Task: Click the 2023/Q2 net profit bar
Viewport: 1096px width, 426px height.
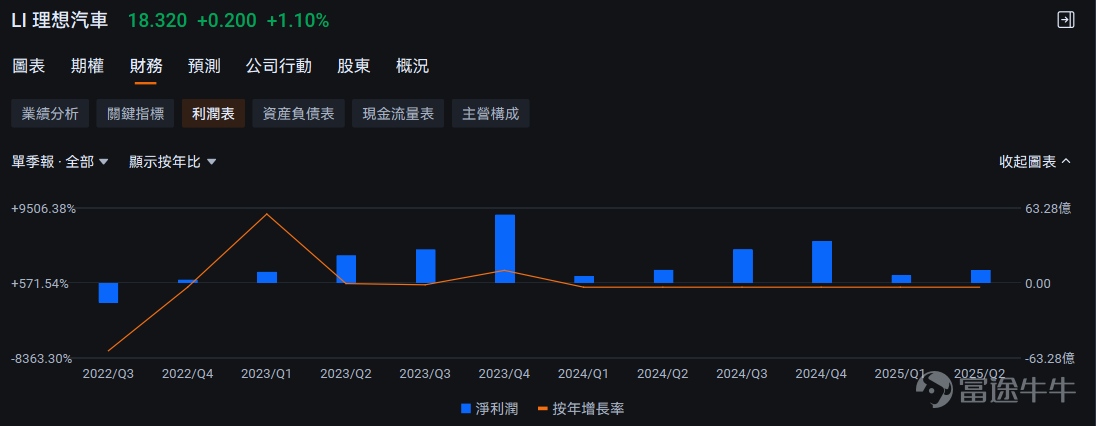Action: click(x=346, y=269)
